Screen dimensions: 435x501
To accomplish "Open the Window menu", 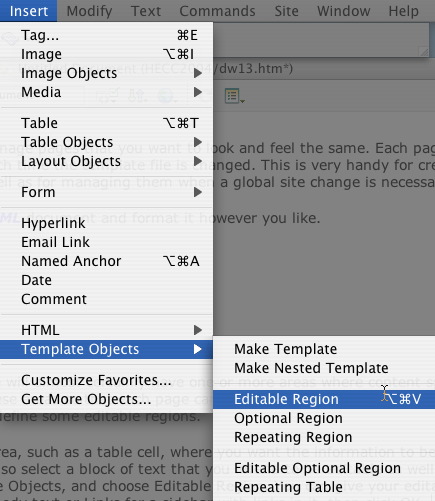I will [344, 11].
